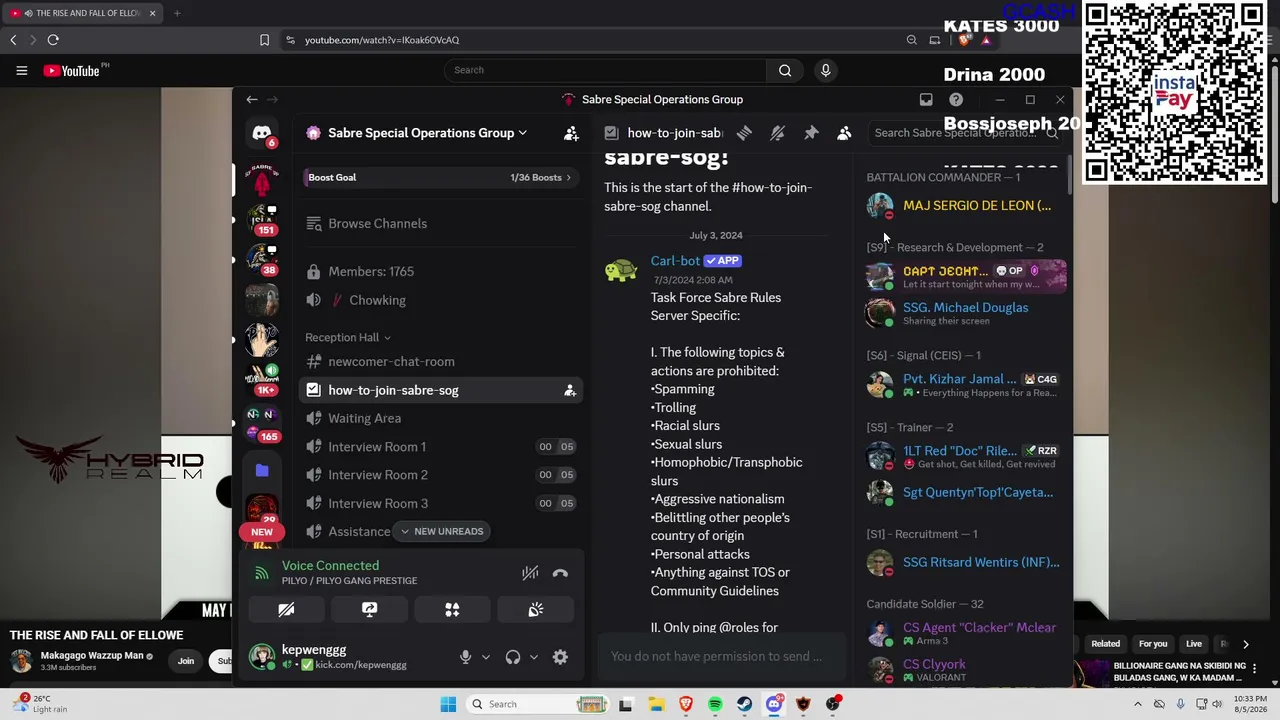Join Interview Room 1 voice channel
The width and height of the screenshot is (1280, 720).
440,446
